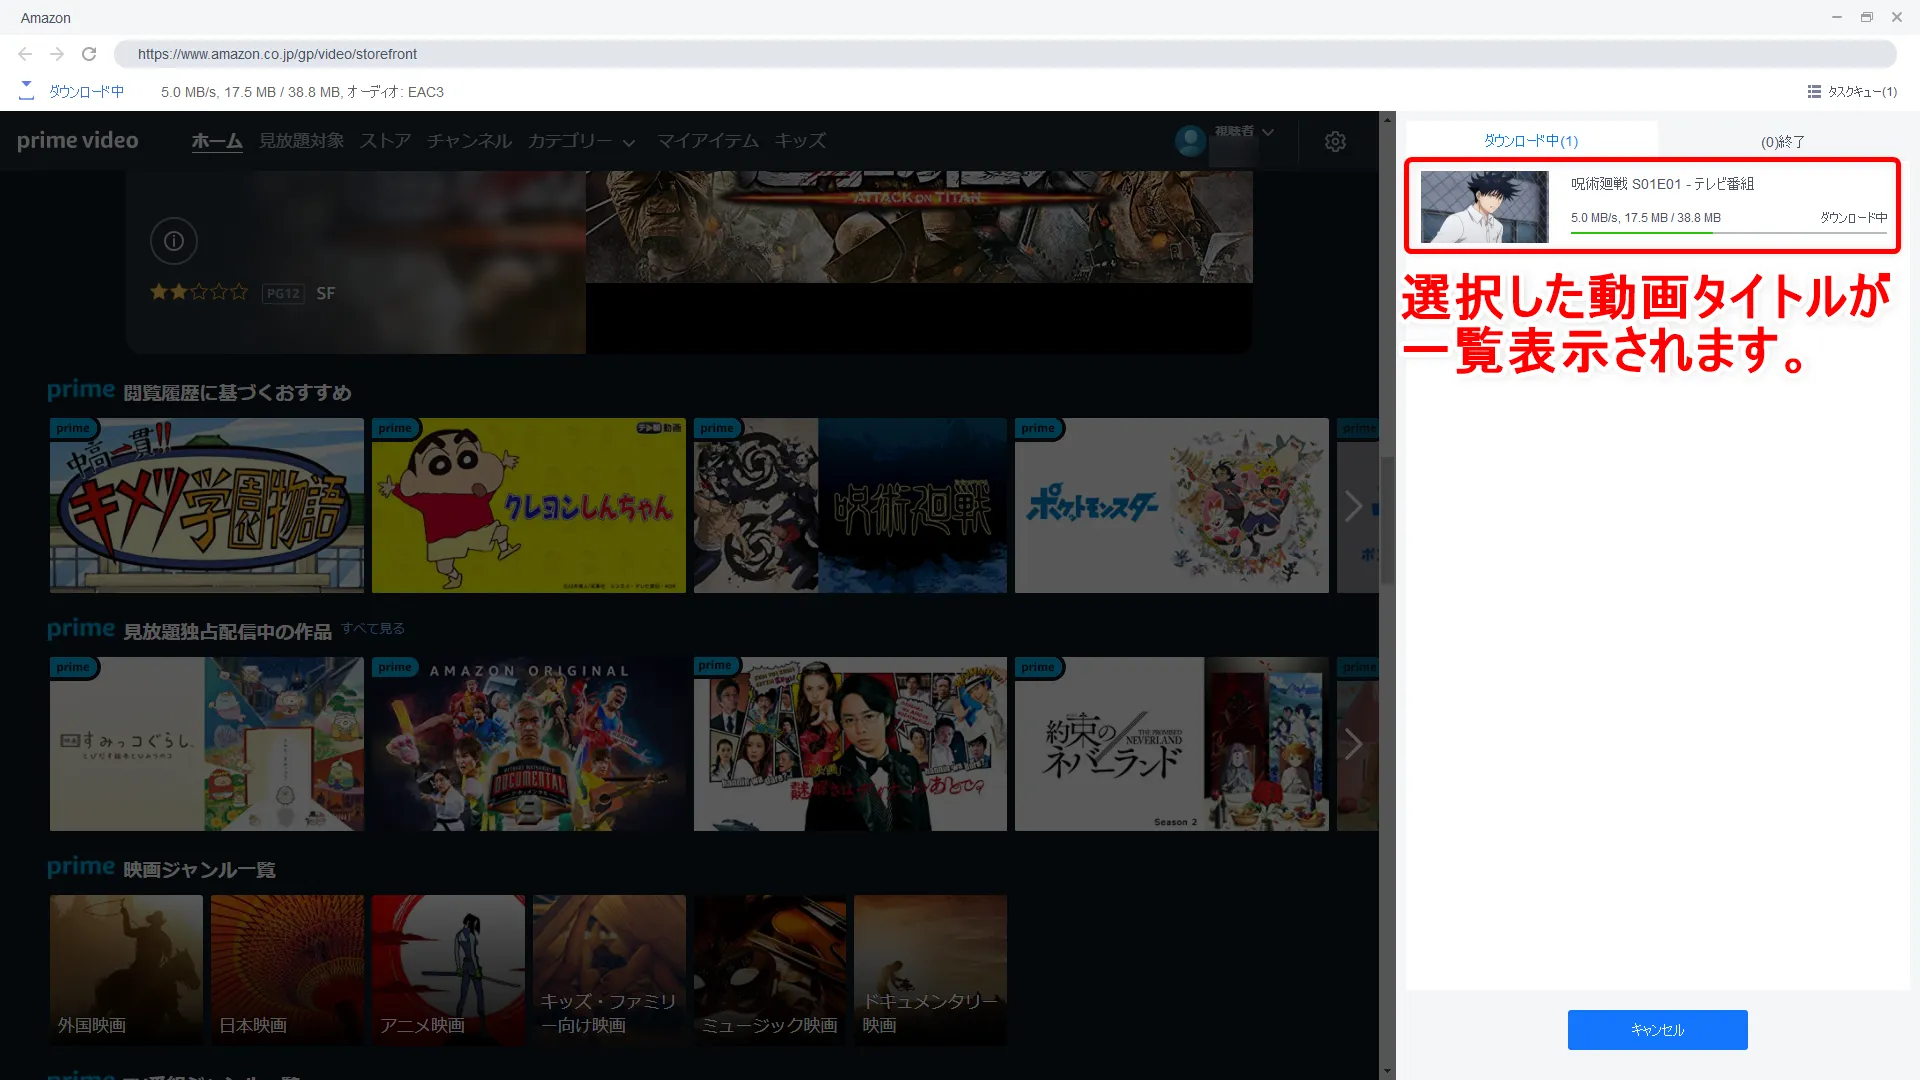Click the address bar URL field
This screenshot has height=1080, width=1920.
pos(1005,54)
